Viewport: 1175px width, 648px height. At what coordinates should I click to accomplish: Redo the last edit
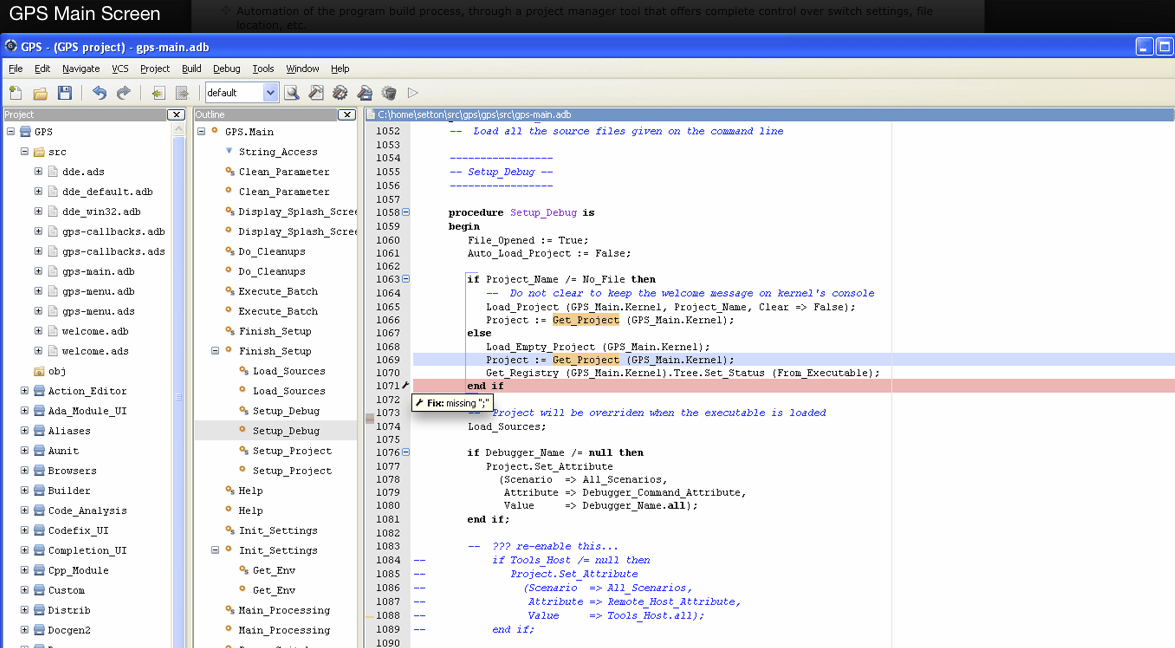[x=123, y=91]
